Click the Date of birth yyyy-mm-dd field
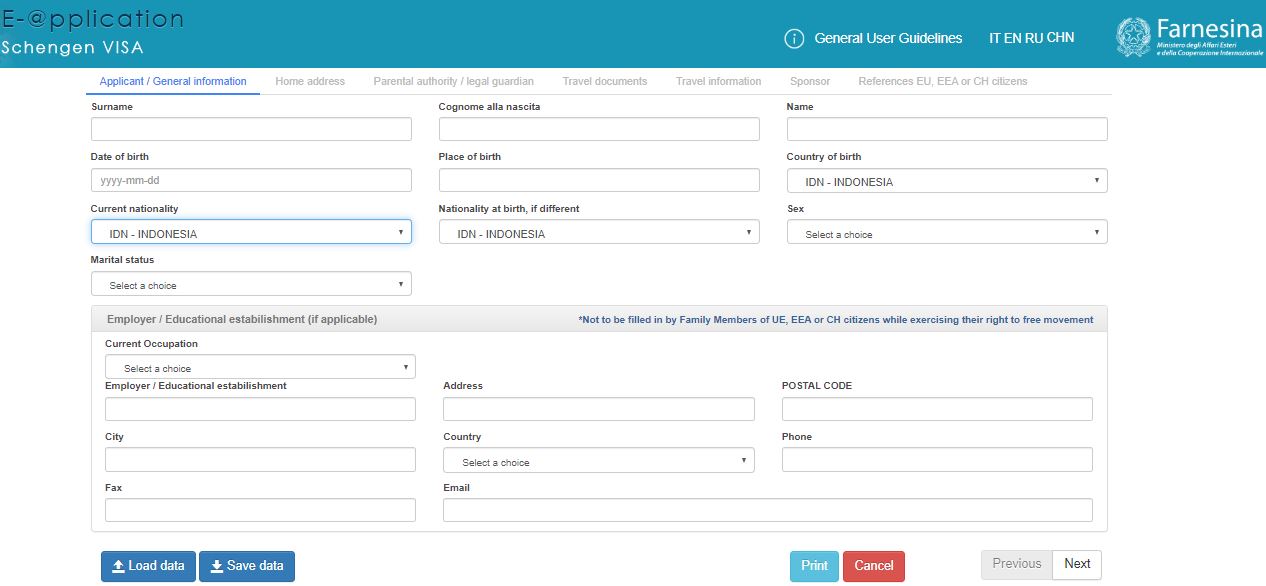1266x586 pixels. click(x=251, y=180)
